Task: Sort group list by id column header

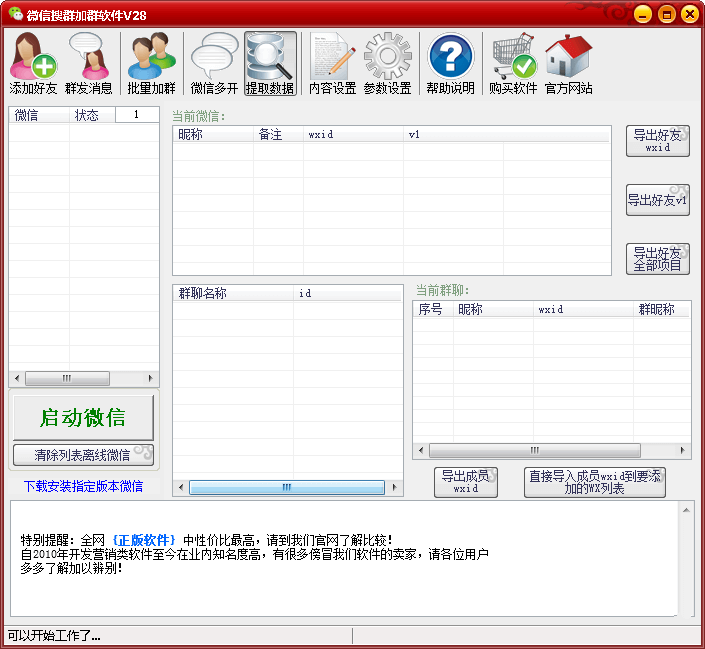Action: [348, 293]
